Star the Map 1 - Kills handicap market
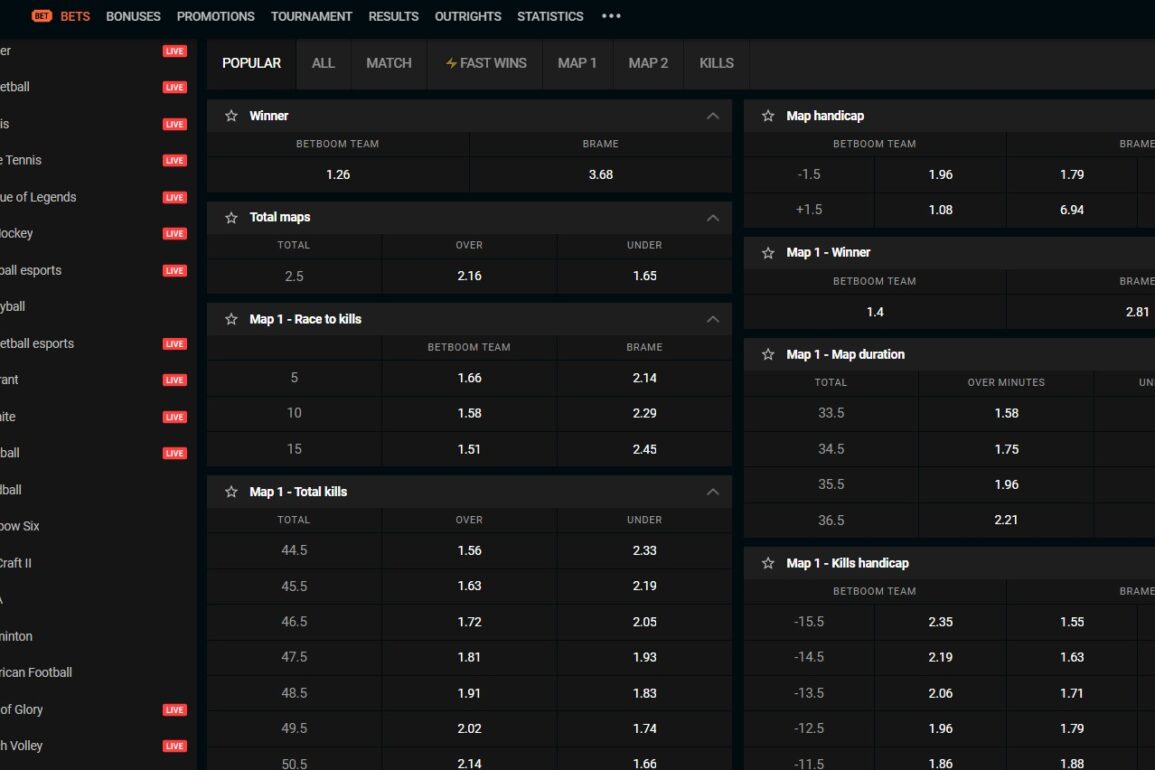This screenshot has width=1155, height=770. point(768,564)
